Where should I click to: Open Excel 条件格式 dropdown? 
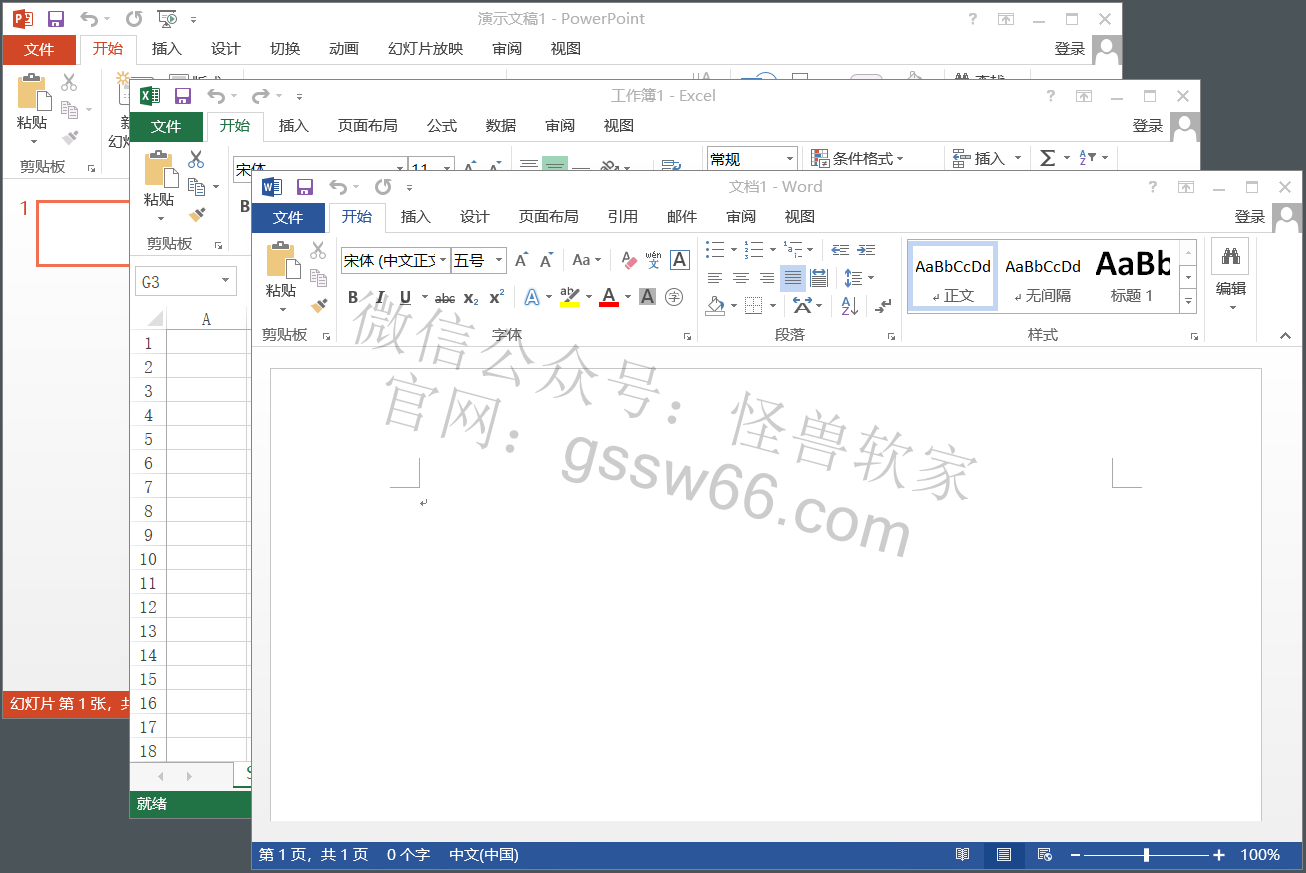(857, 158)
